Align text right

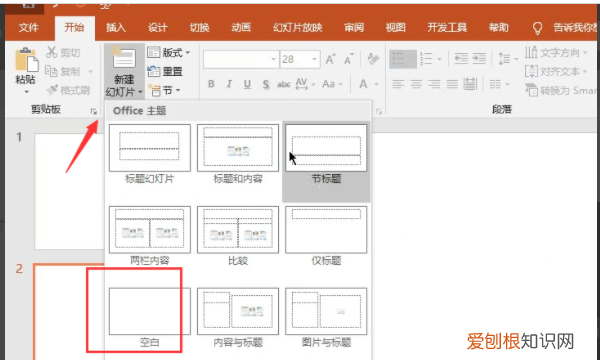pyautogui.click(x=434, y=84)
